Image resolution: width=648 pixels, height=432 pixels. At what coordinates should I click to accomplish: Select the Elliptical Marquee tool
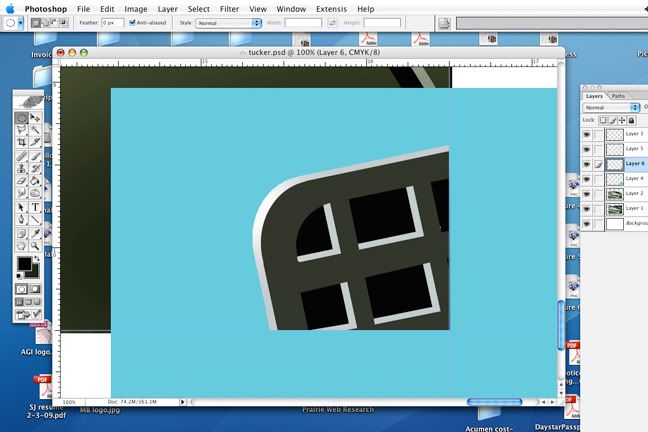21,118
